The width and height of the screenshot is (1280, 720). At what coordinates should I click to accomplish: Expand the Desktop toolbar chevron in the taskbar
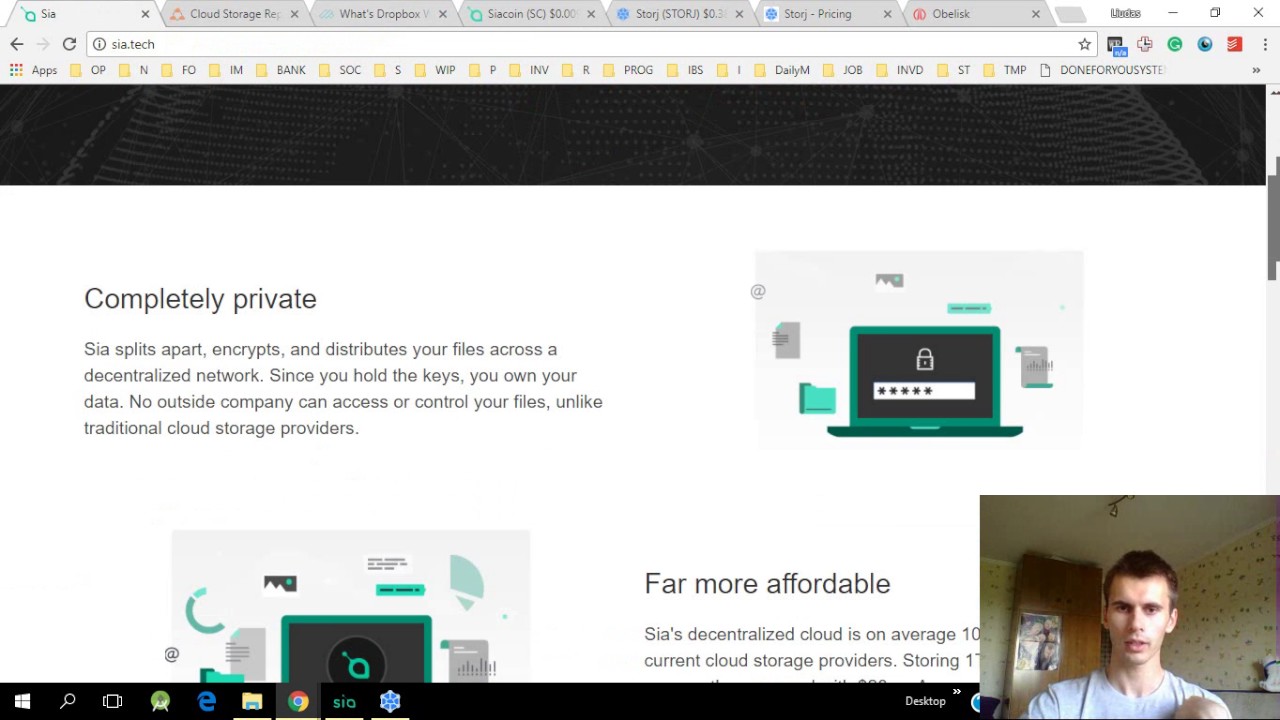click(956, 692)
